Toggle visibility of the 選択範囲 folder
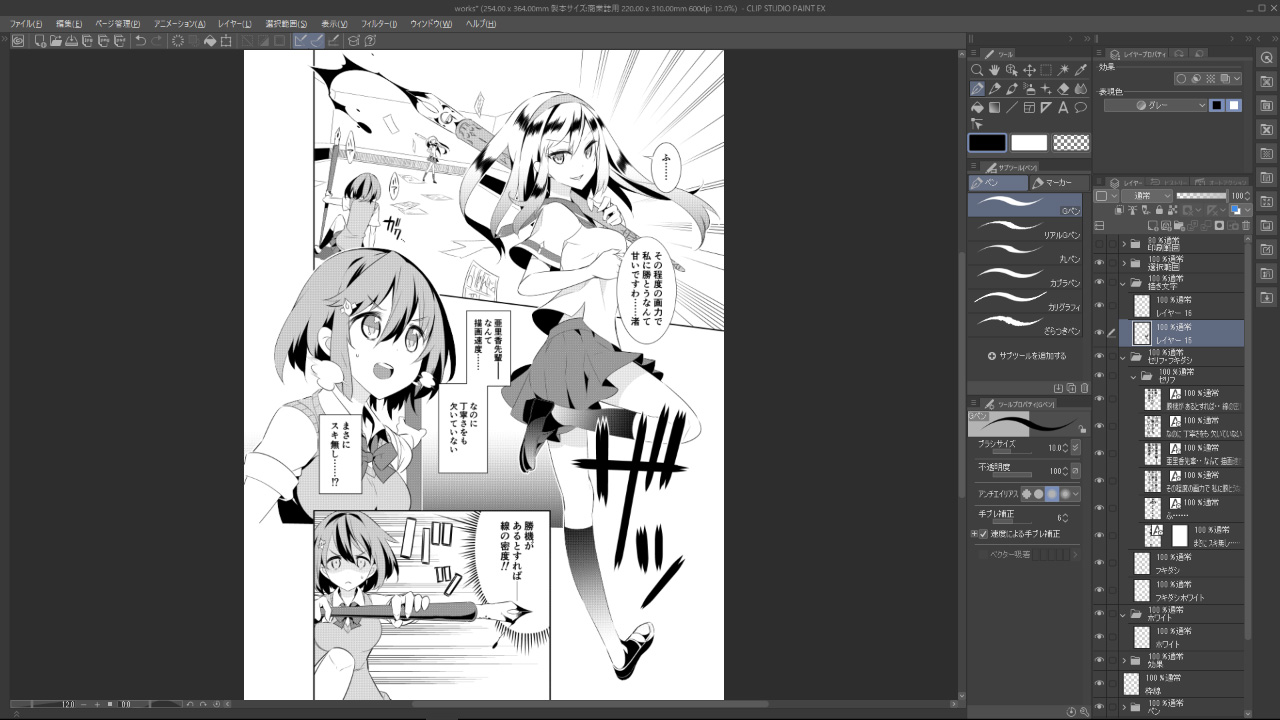1280x720 pixels. (x=1099, y=264)
